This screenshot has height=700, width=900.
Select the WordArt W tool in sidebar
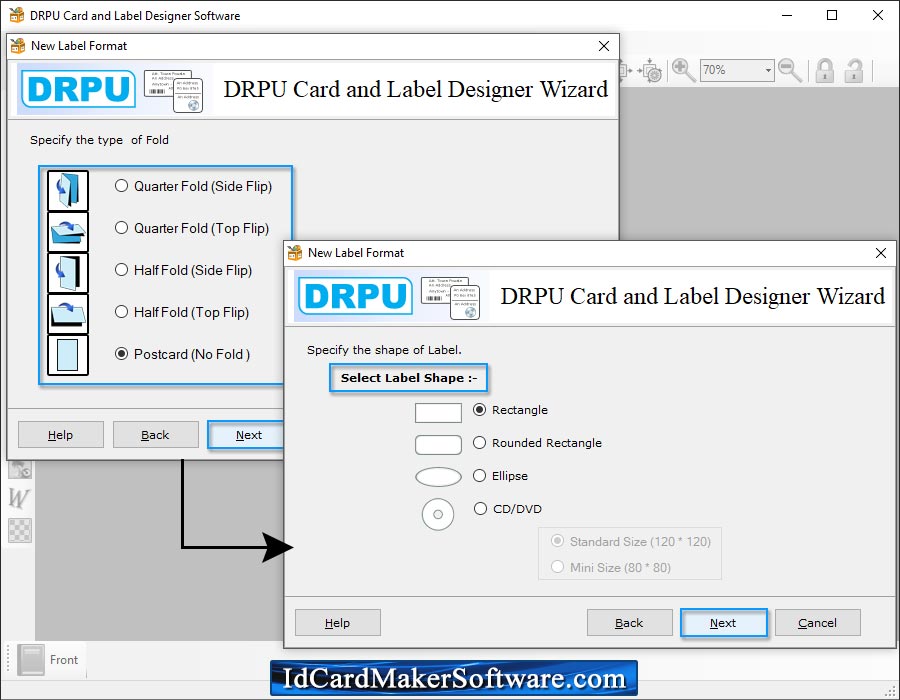19,498
